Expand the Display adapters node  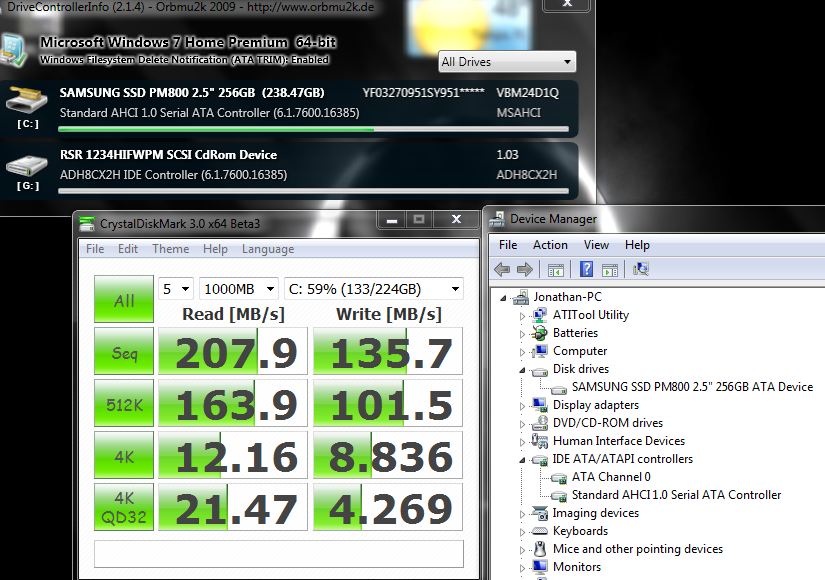point(522,406)
